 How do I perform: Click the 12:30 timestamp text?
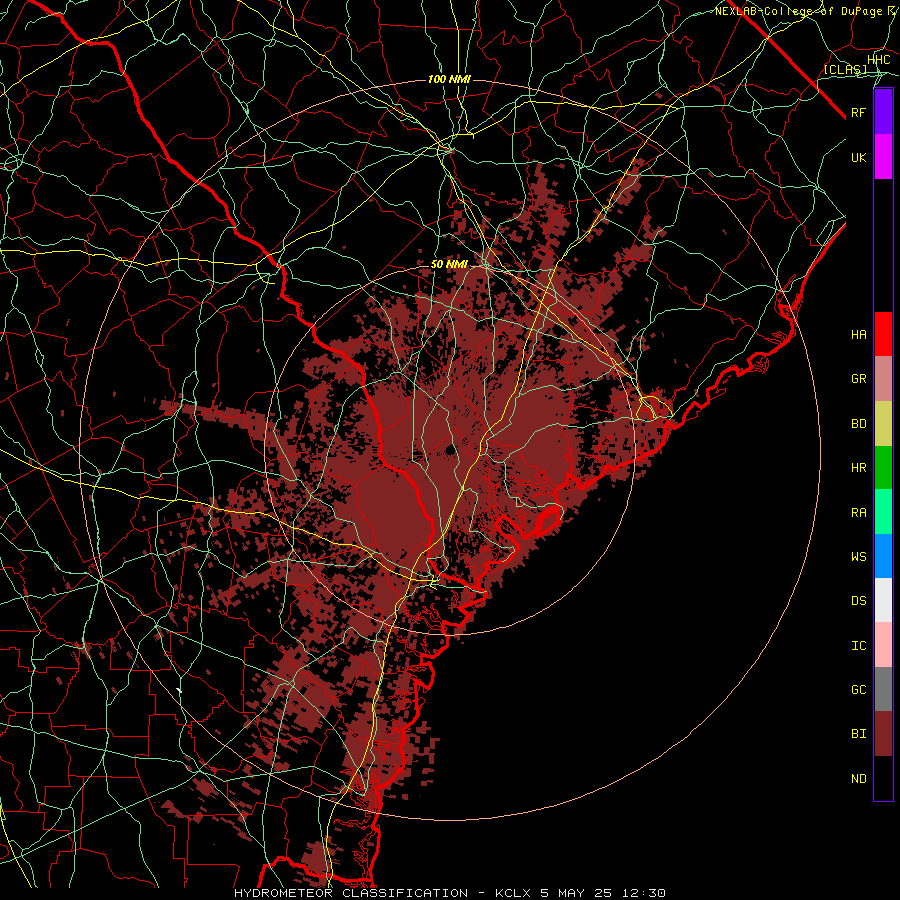645,893
